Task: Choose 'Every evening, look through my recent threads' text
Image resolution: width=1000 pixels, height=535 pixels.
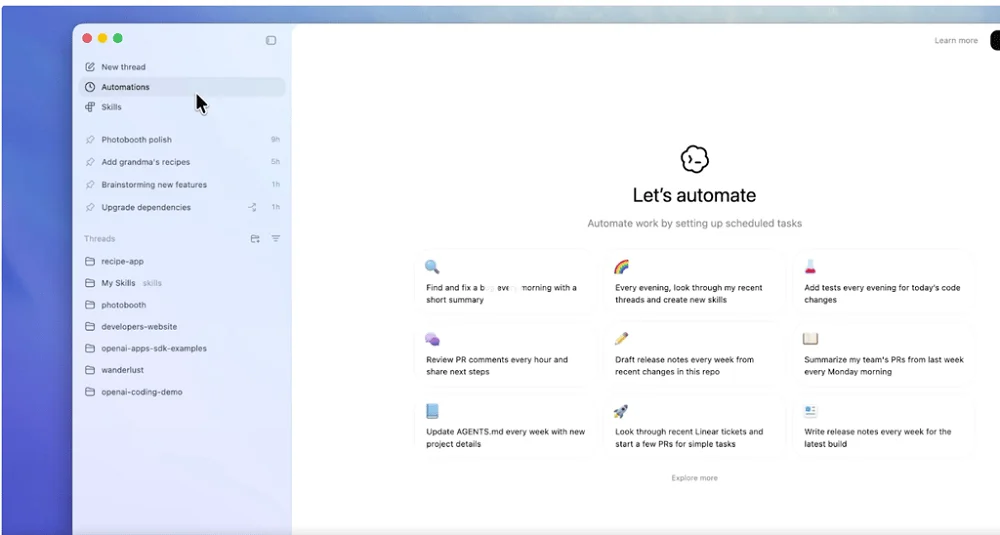Action: click(689, 293)
